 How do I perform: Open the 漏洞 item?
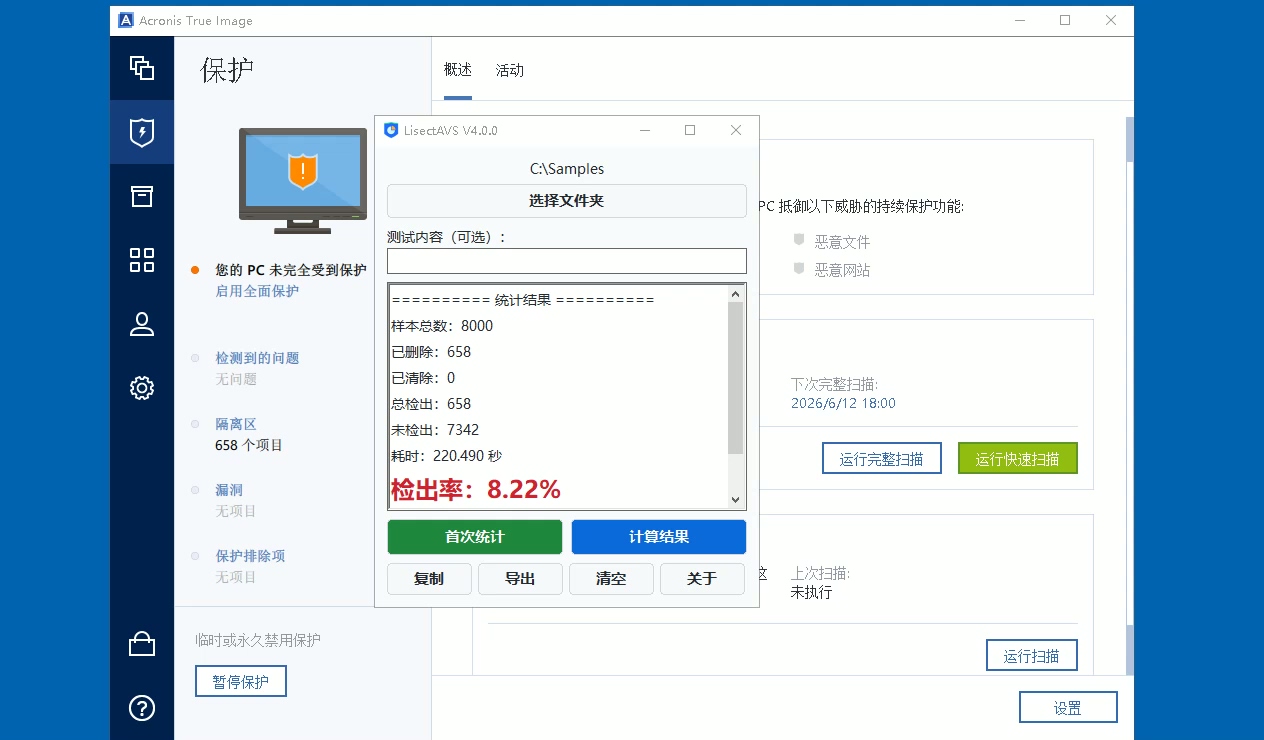coord(229,490)
